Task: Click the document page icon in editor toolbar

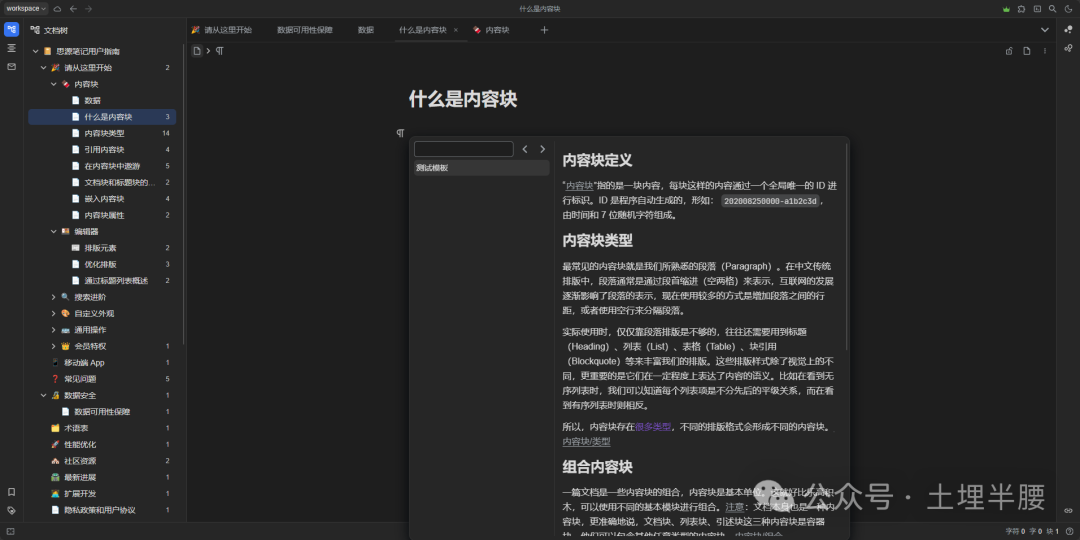Action: pos(1027,51)
